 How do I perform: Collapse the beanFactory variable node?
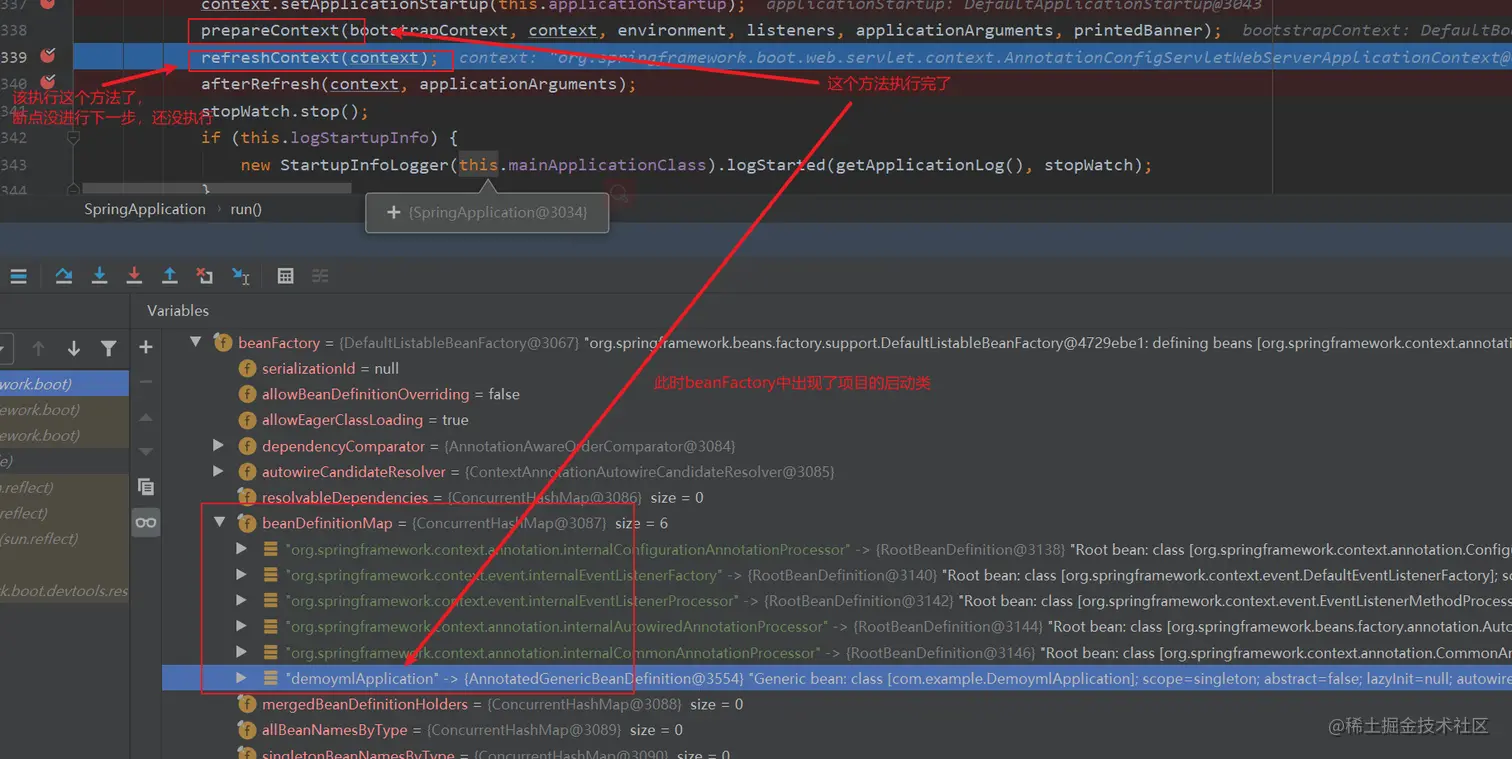pos(195,343)
